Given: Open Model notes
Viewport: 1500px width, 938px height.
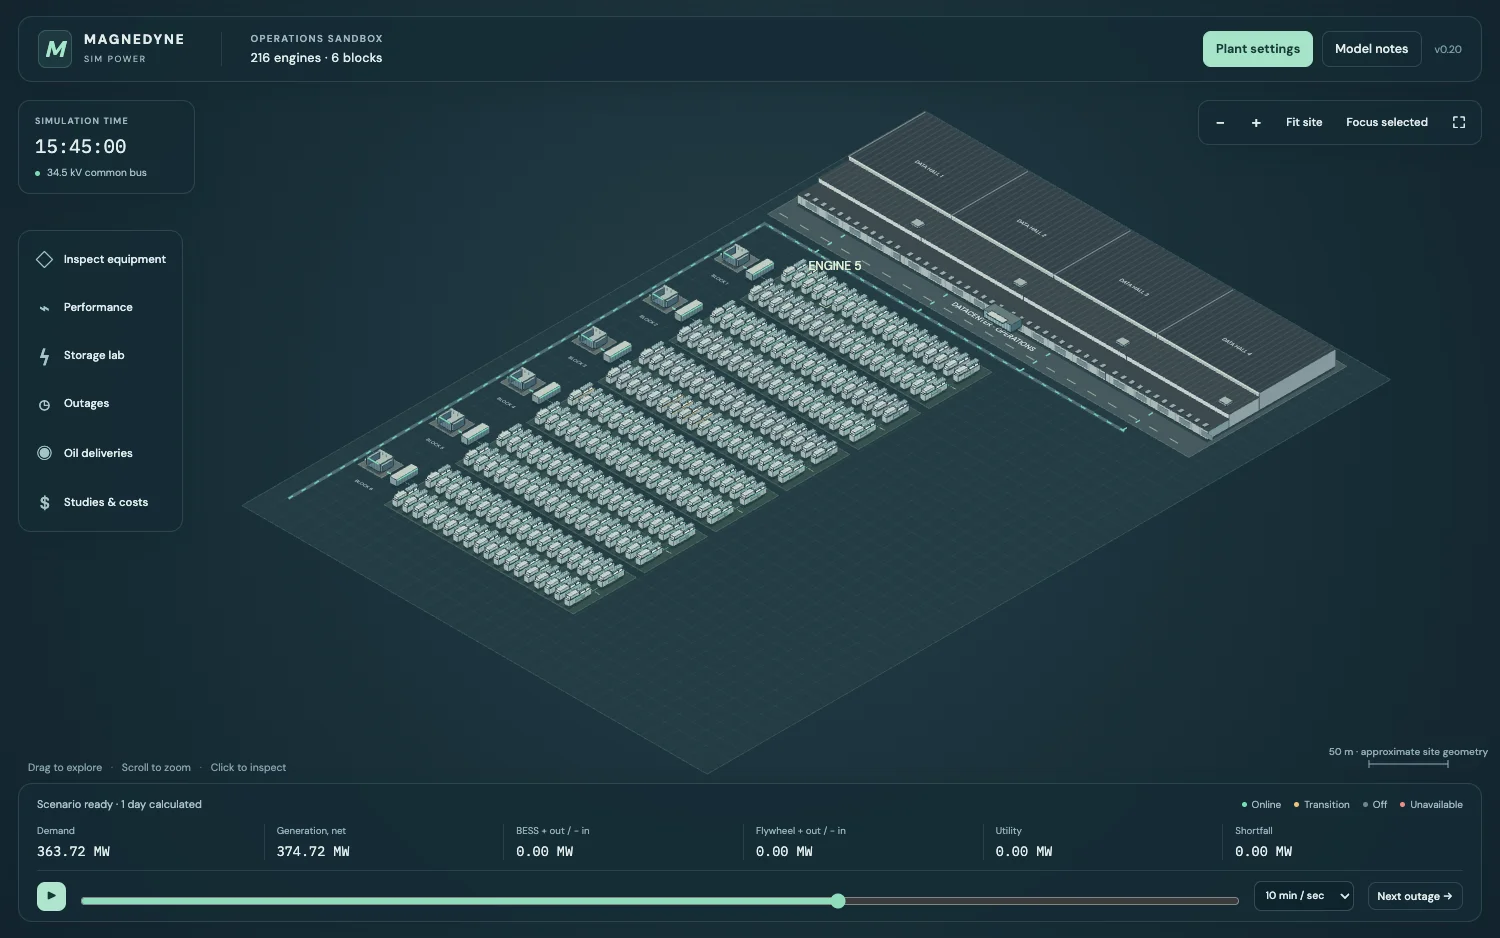Looking at the screenshot, I should click(1371, 49).
